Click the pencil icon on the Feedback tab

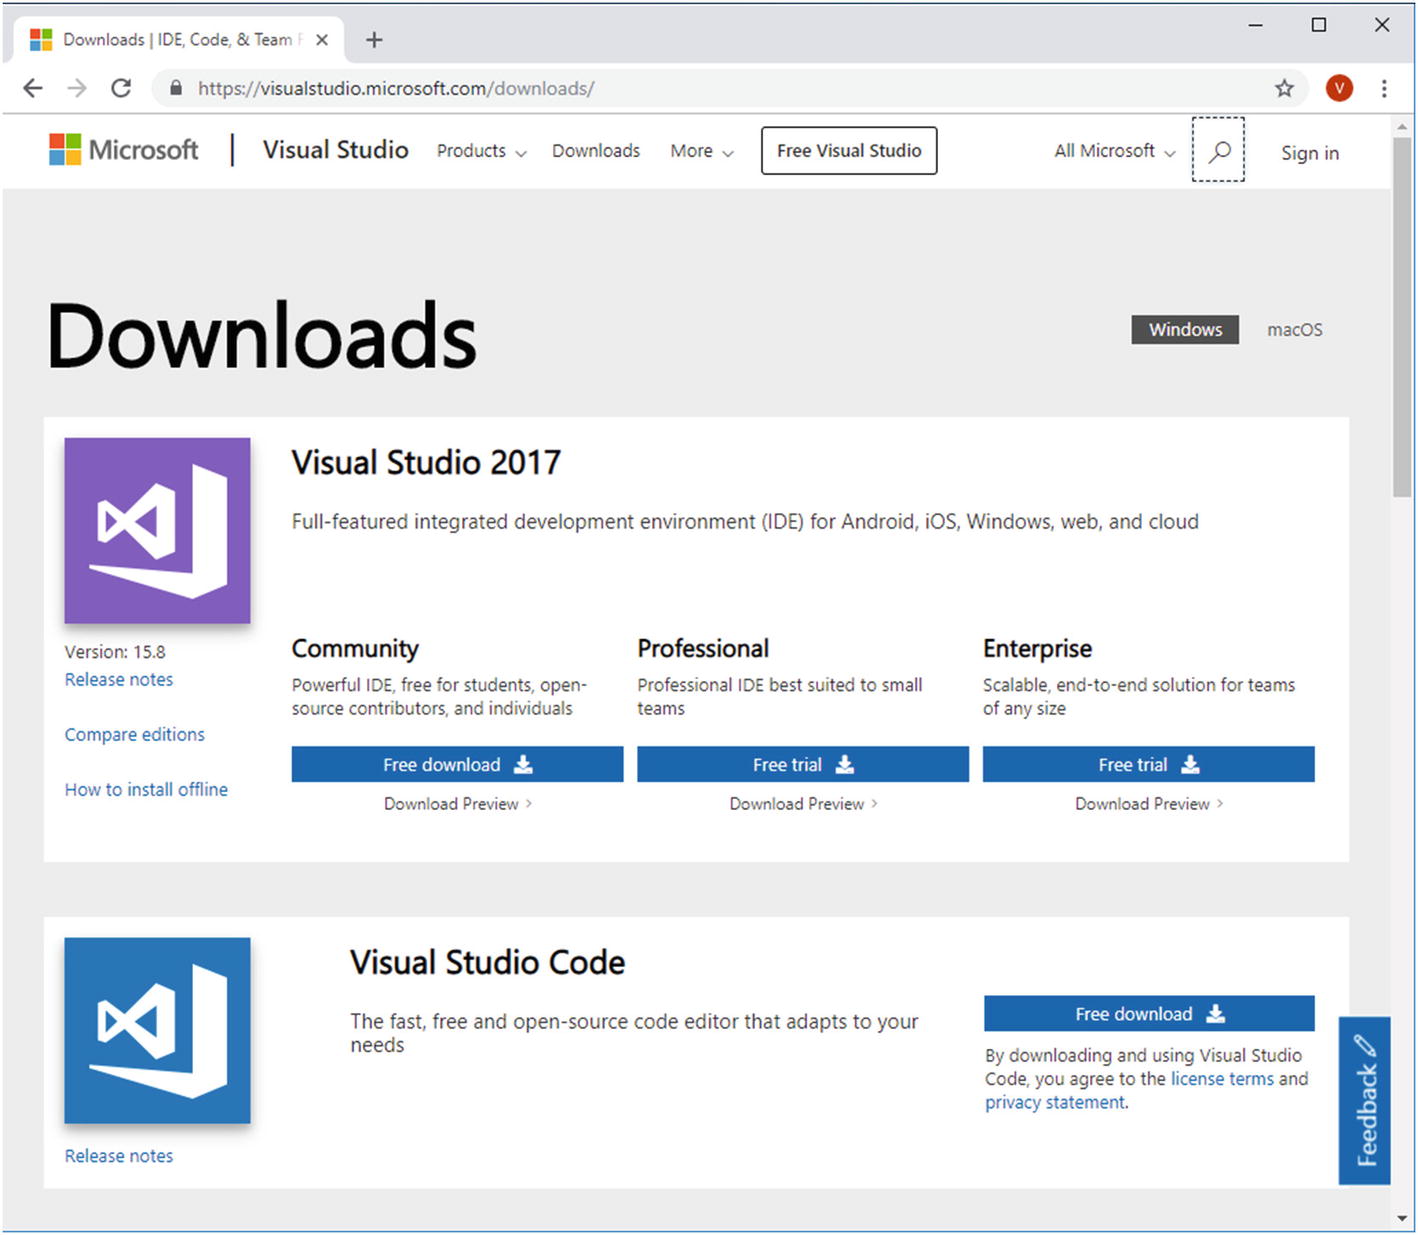click(x=1365, y=1046)
